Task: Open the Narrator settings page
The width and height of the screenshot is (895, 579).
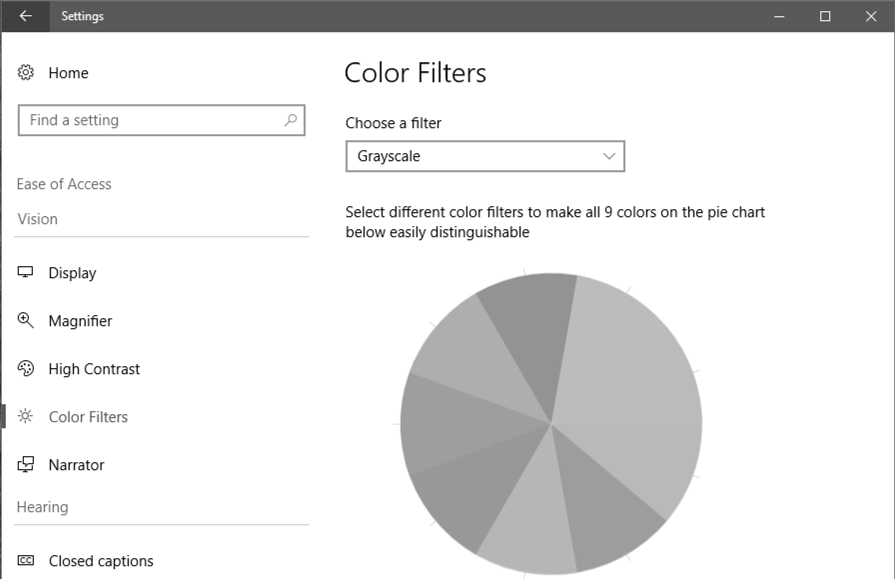Action: pos(75,464)
